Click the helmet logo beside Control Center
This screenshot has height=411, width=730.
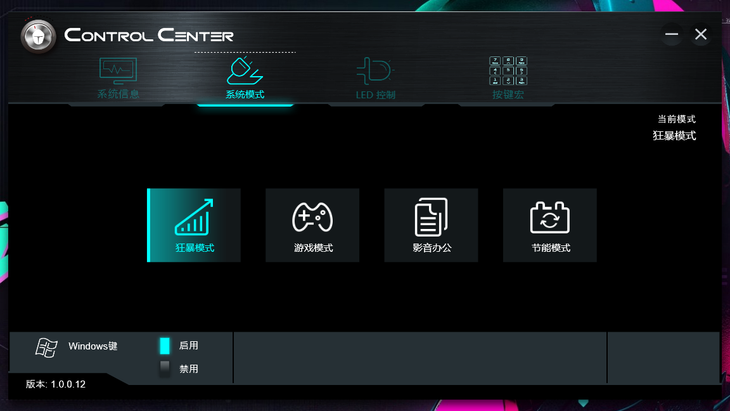[x=38, y=36]
